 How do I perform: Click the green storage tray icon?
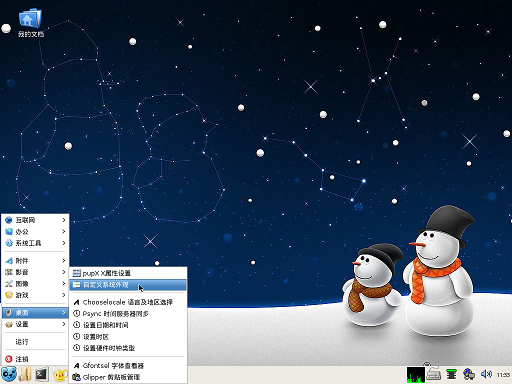tap(451, 374)
